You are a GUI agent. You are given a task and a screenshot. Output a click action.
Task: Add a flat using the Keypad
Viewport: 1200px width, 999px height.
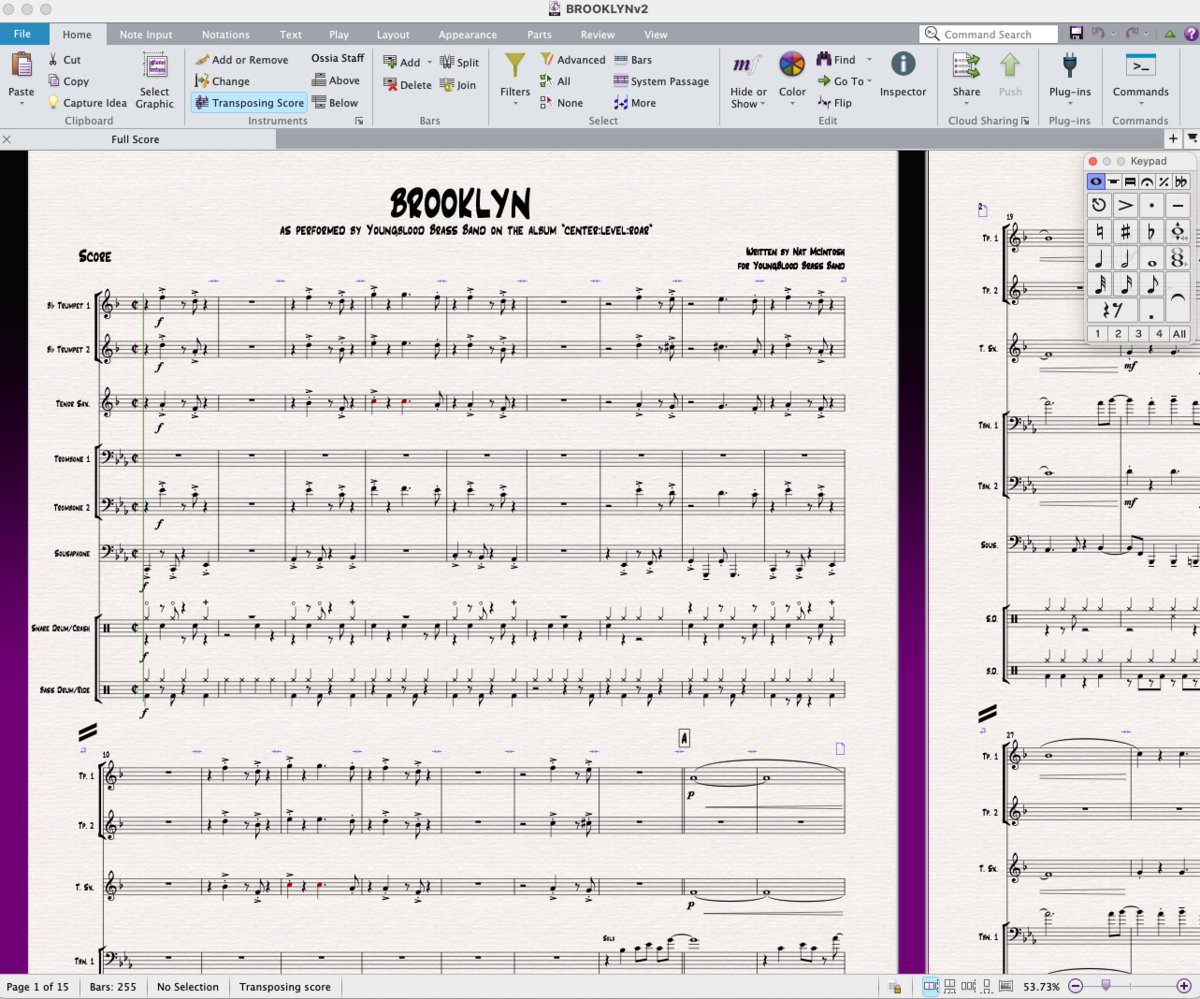[x=1151, y=231]
